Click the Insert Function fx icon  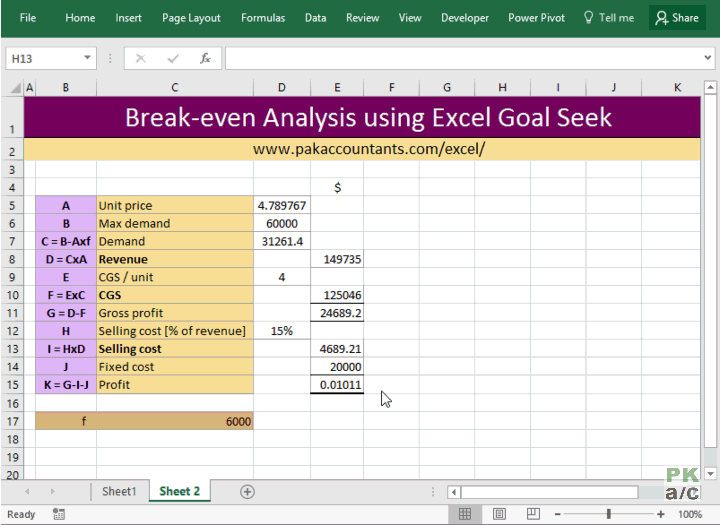click(205, 58)
